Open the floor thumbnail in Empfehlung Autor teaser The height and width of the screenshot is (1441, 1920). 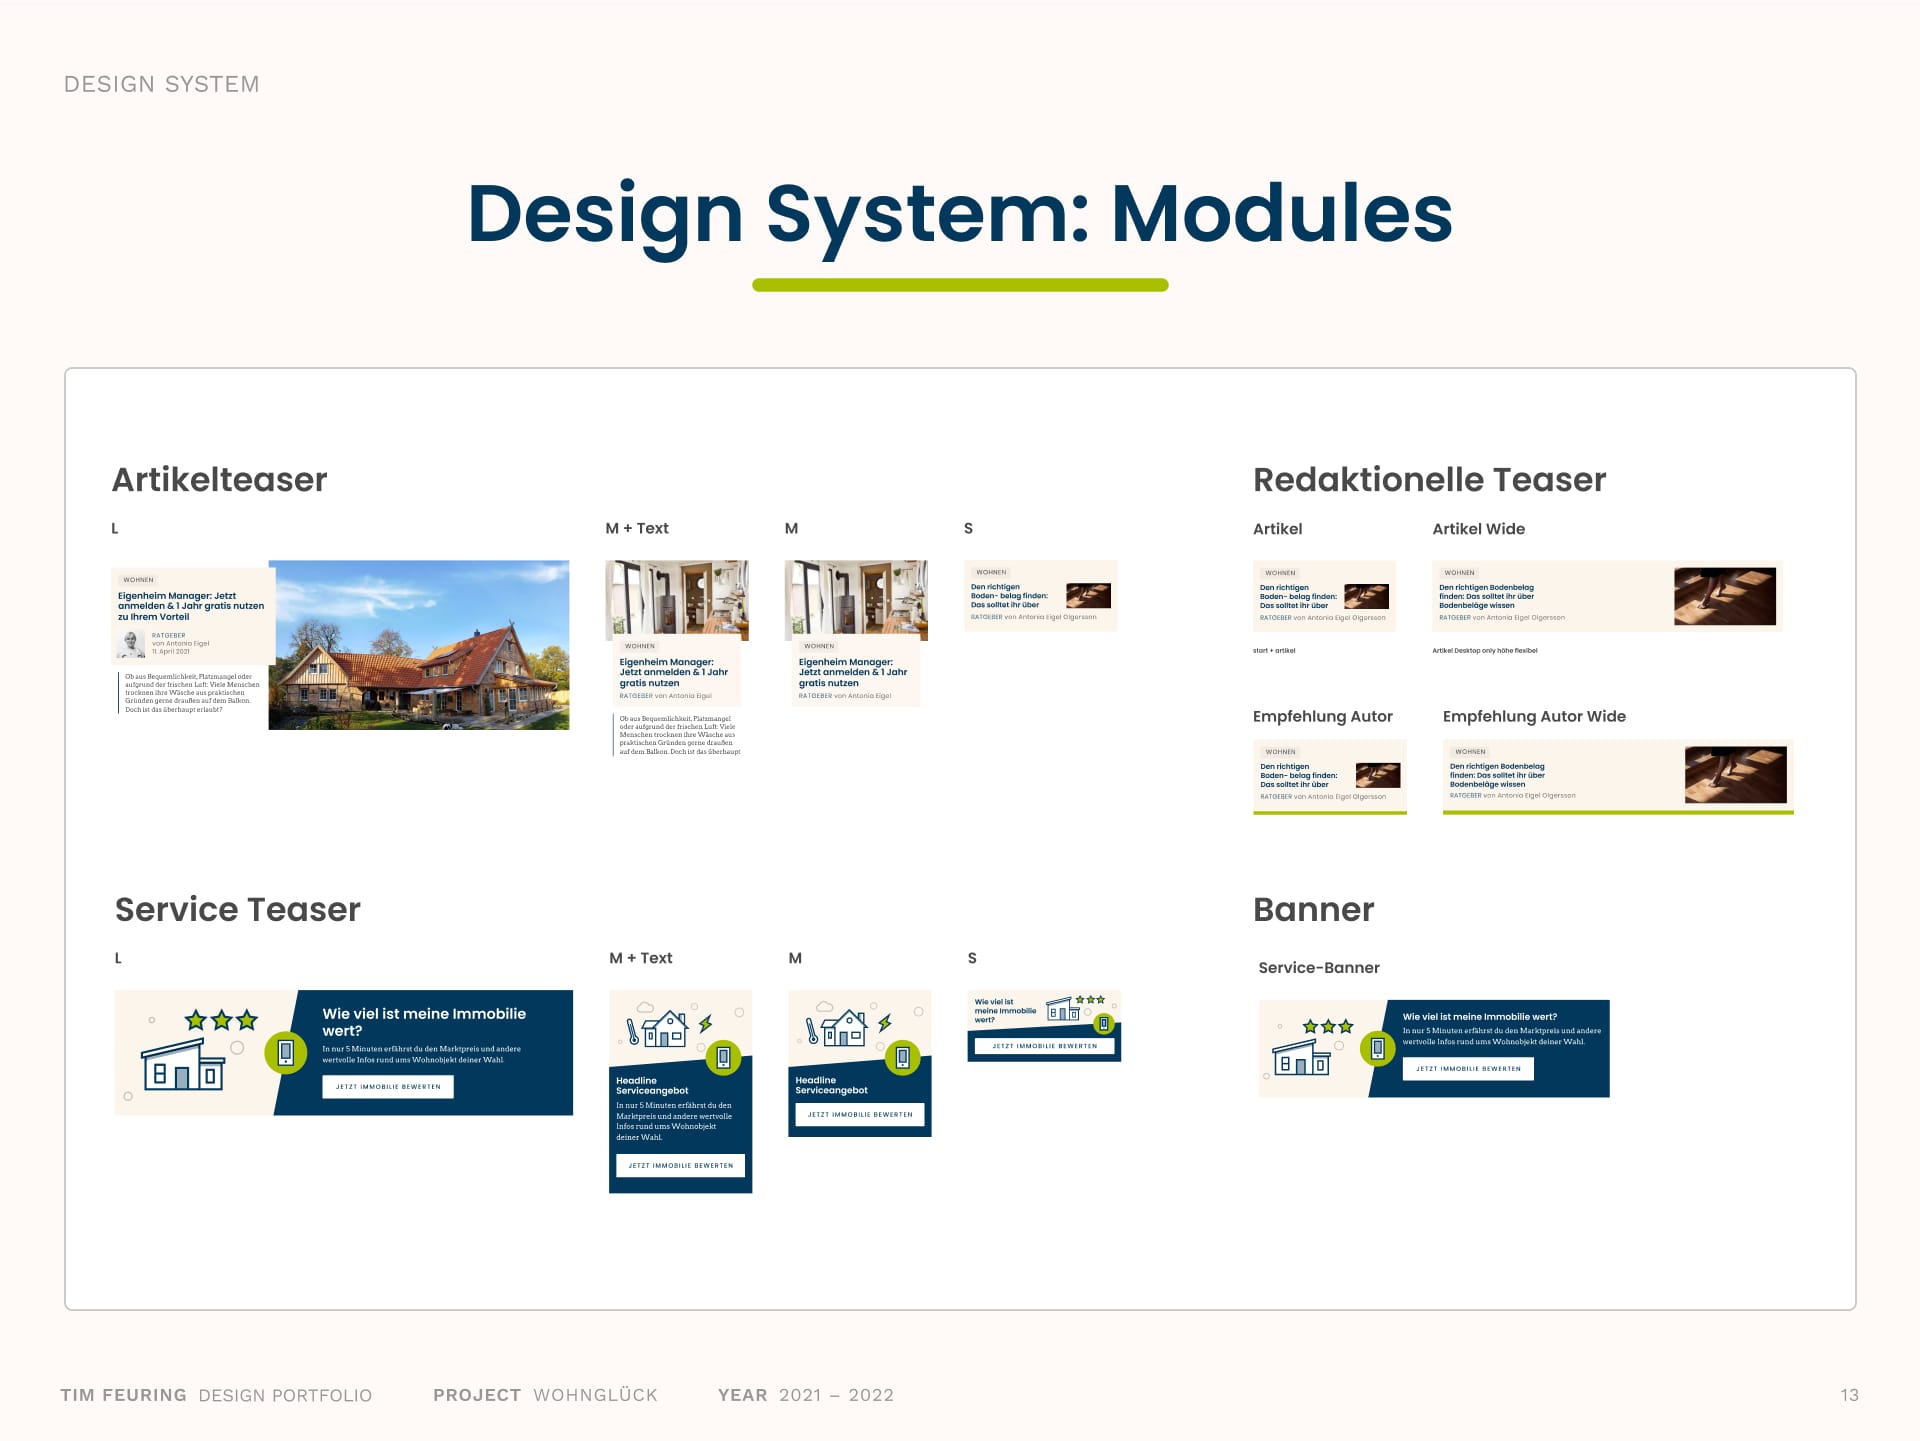[x=1378, y=775]
